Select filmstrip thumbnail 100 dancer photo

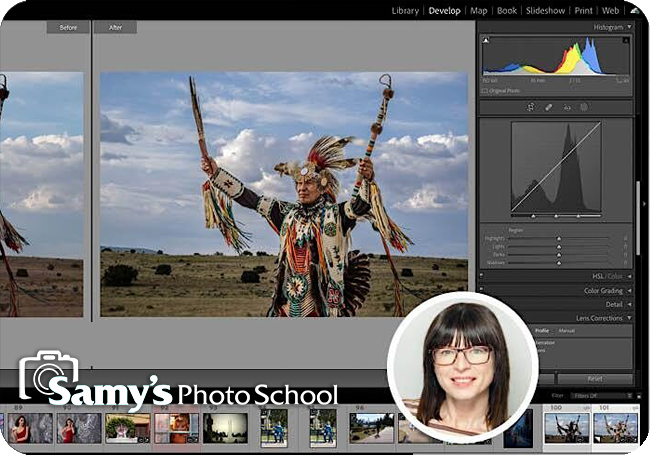click(567, 428)
